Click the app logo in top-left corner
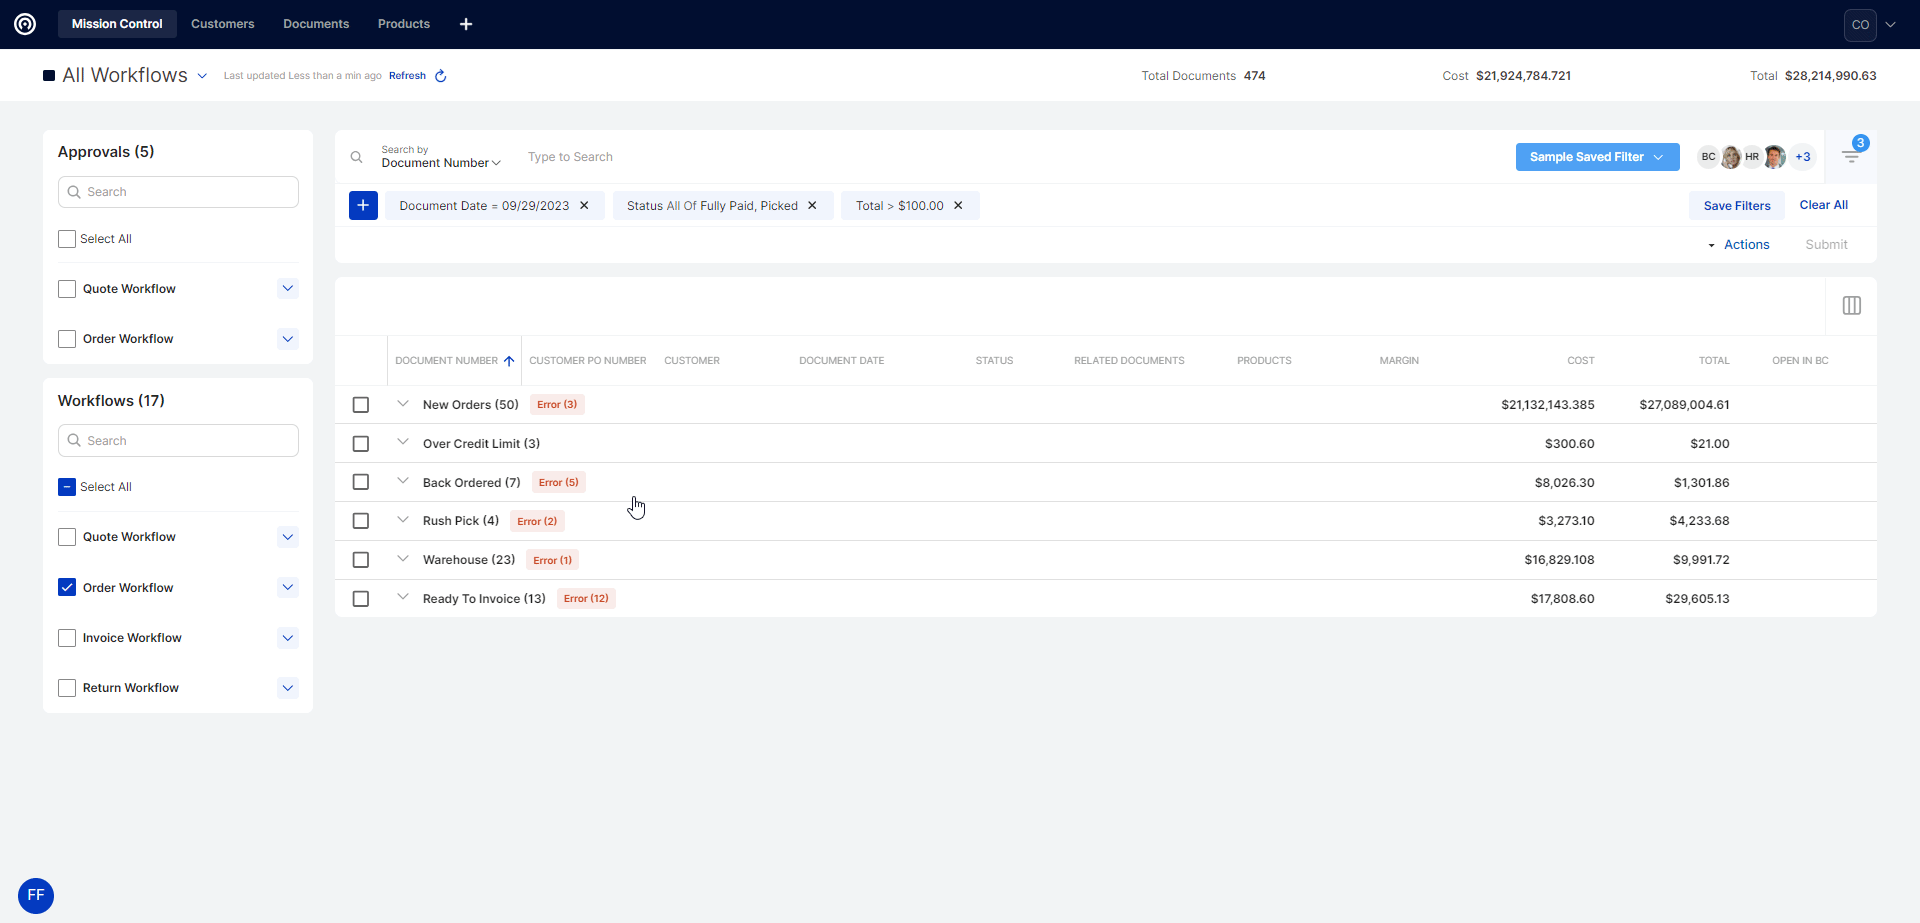The width and height of the screenshot is (1920, 923). pyautogui.click(x=25, y=24)
